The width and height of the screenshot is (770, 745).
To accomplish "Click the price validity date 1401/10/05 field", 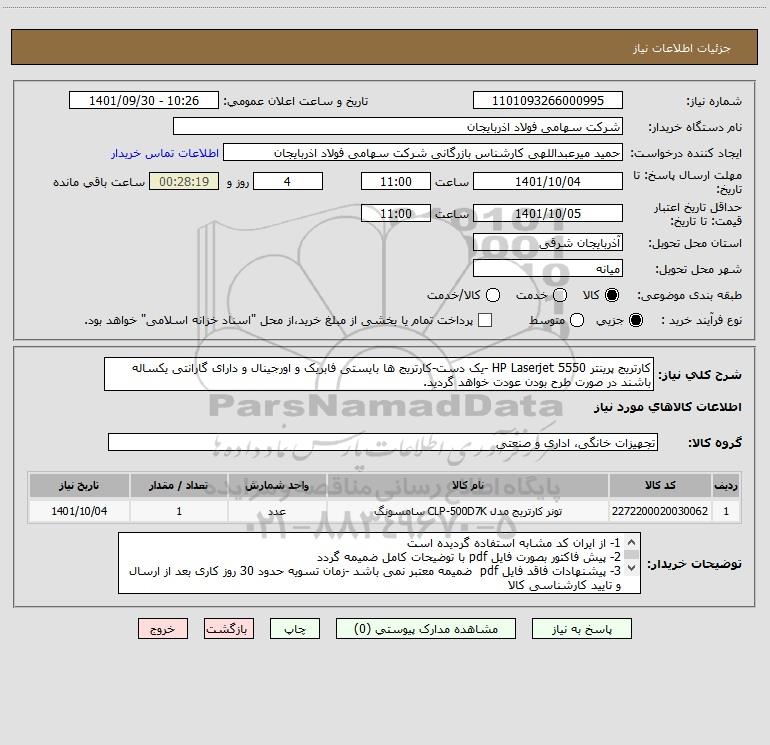I will click(548, 214).
